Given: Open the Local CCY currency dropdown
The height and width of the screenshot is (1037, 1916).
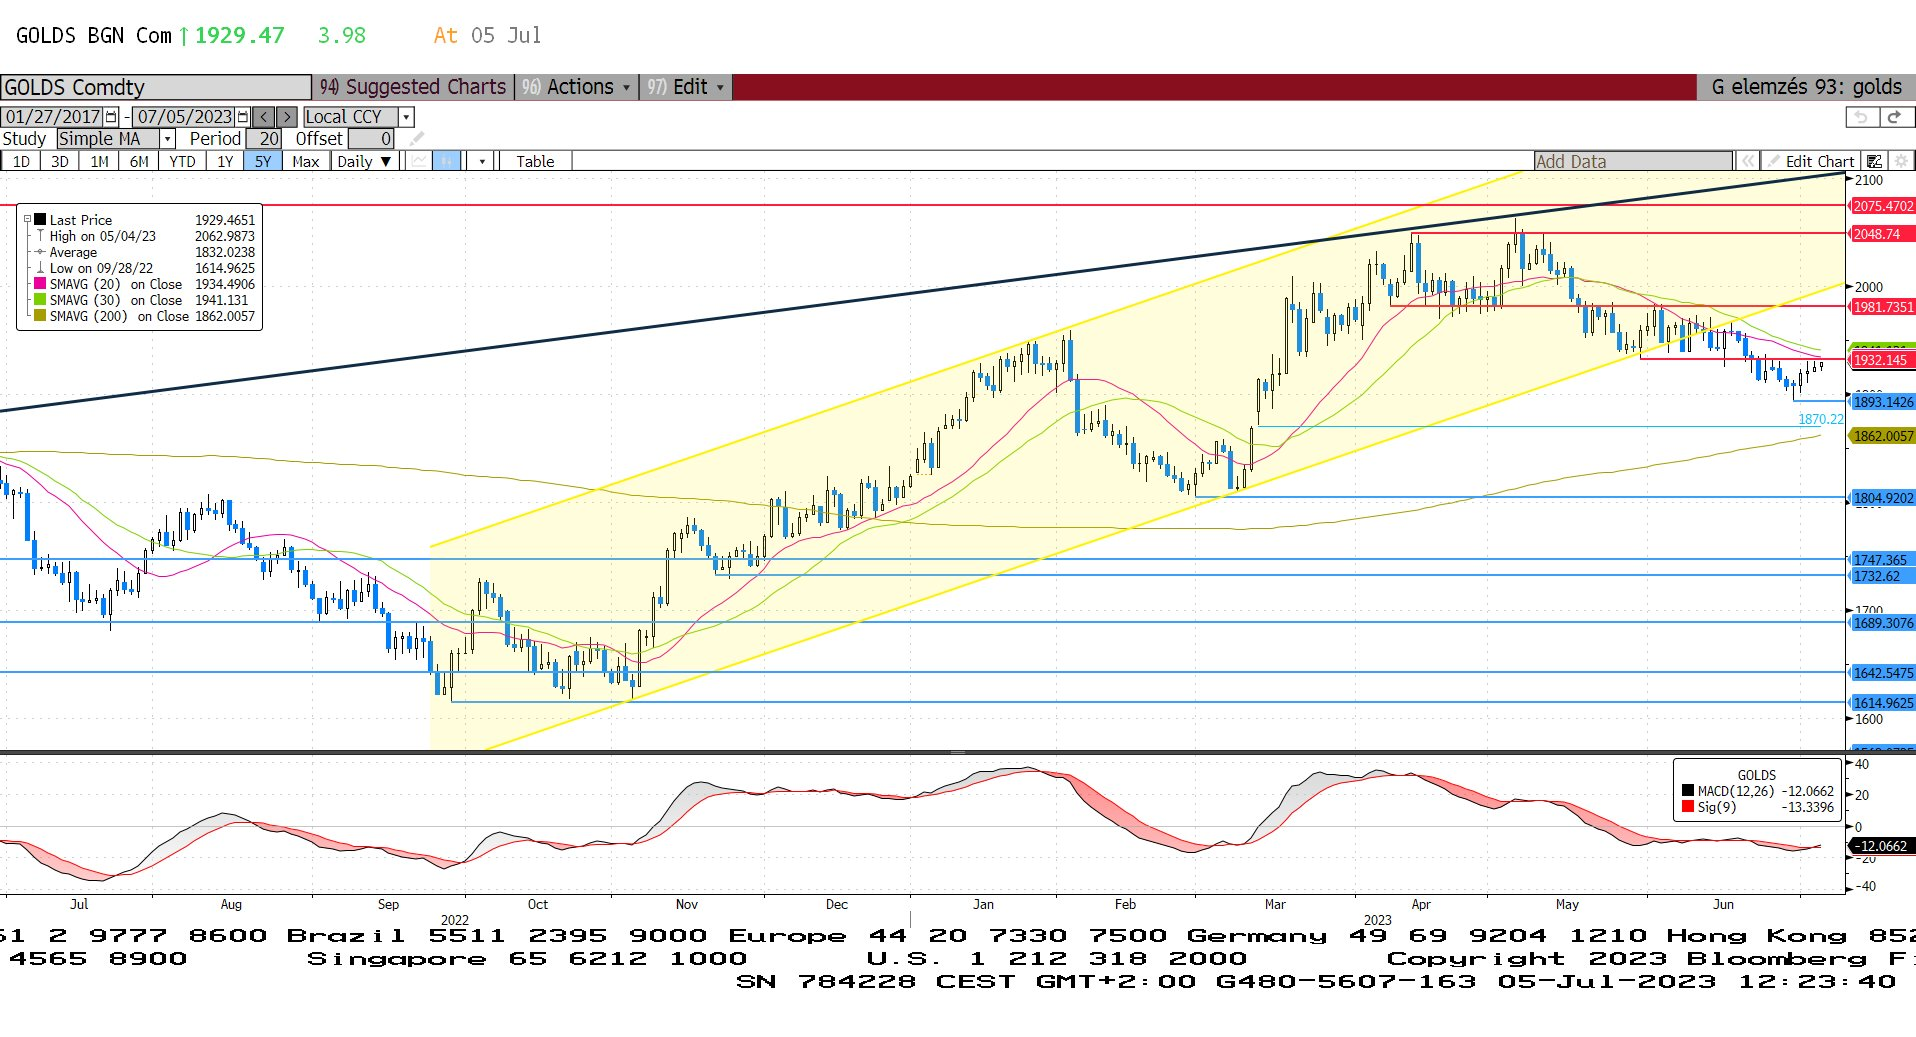Looking at the screenshot, I should [406, 117].
